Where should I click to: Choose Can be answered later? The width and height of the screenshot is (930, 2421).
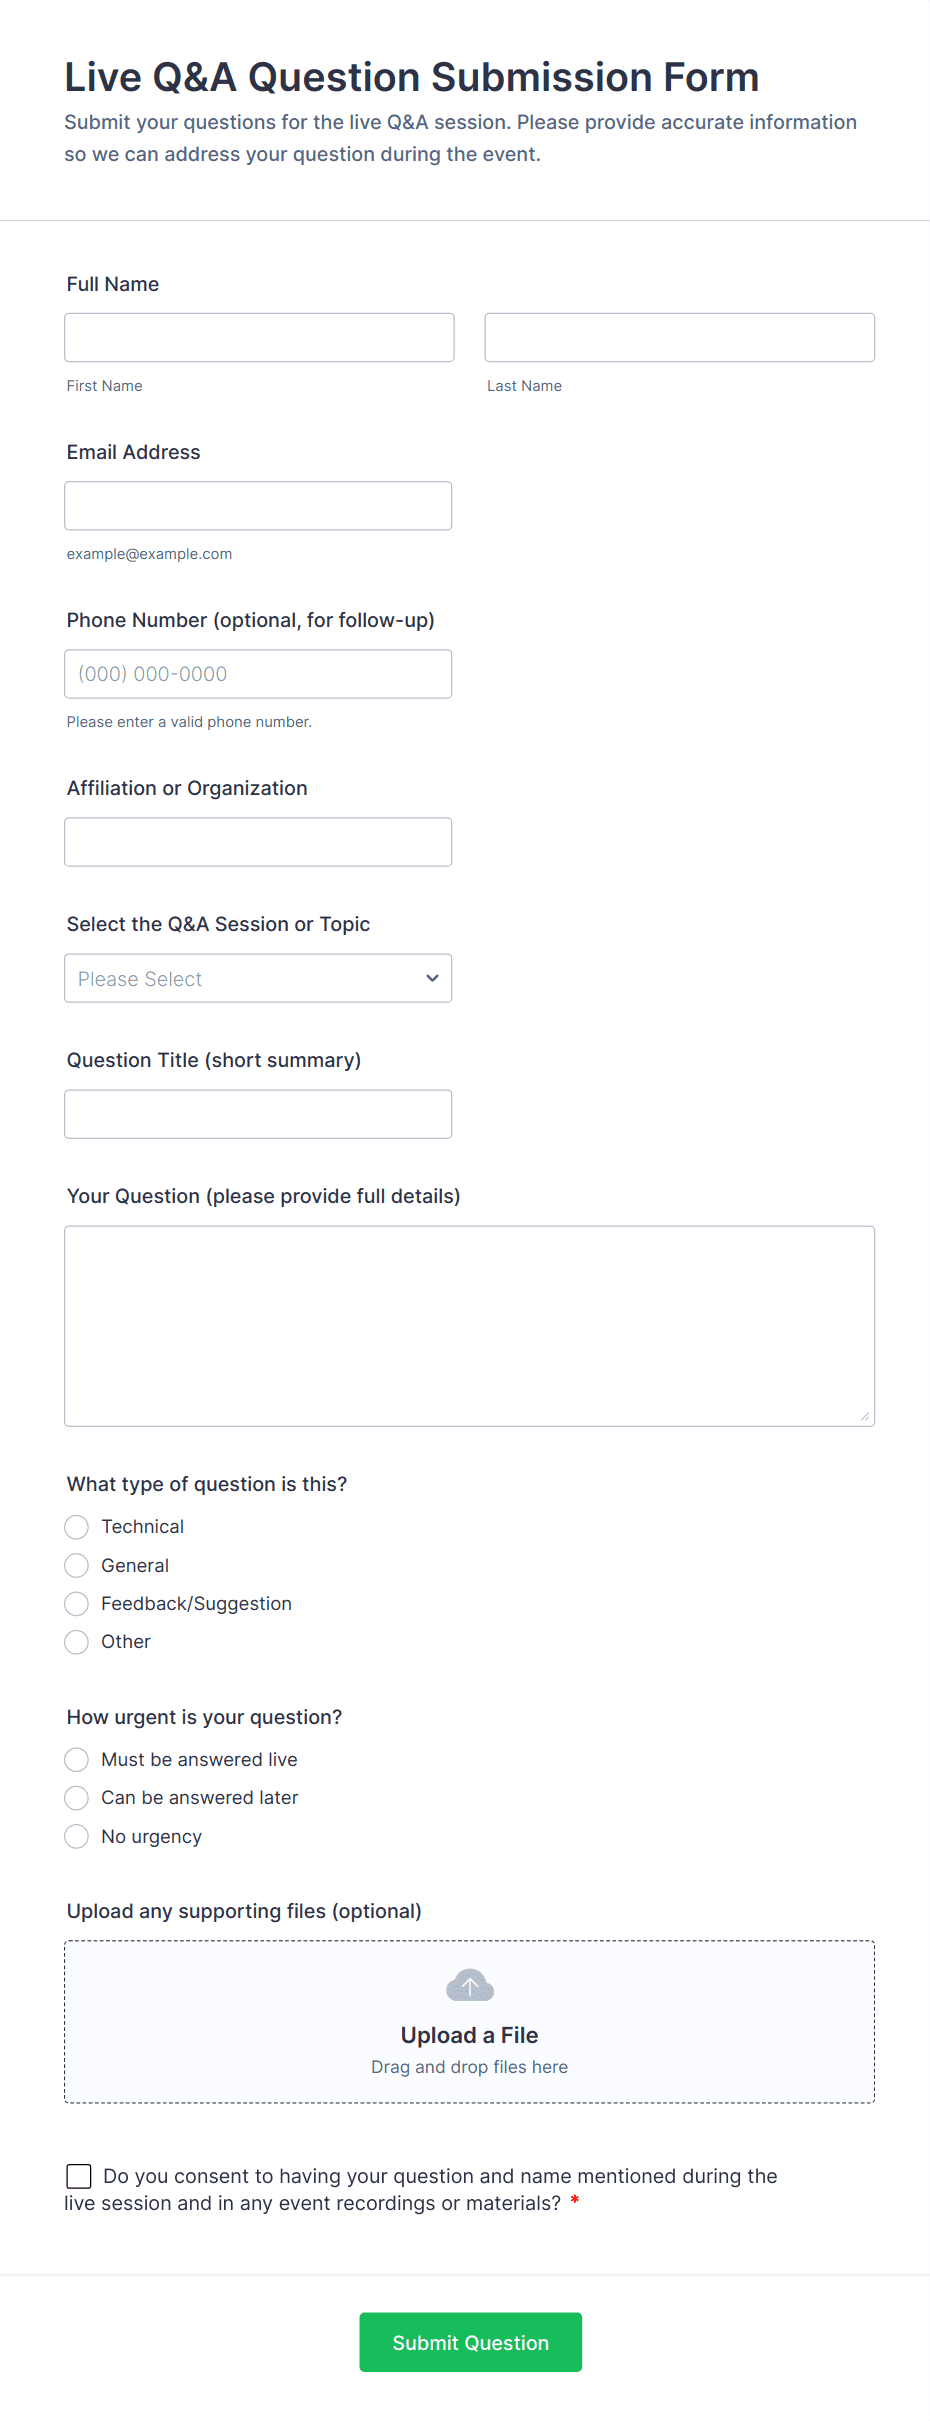tap(77, 1798)
